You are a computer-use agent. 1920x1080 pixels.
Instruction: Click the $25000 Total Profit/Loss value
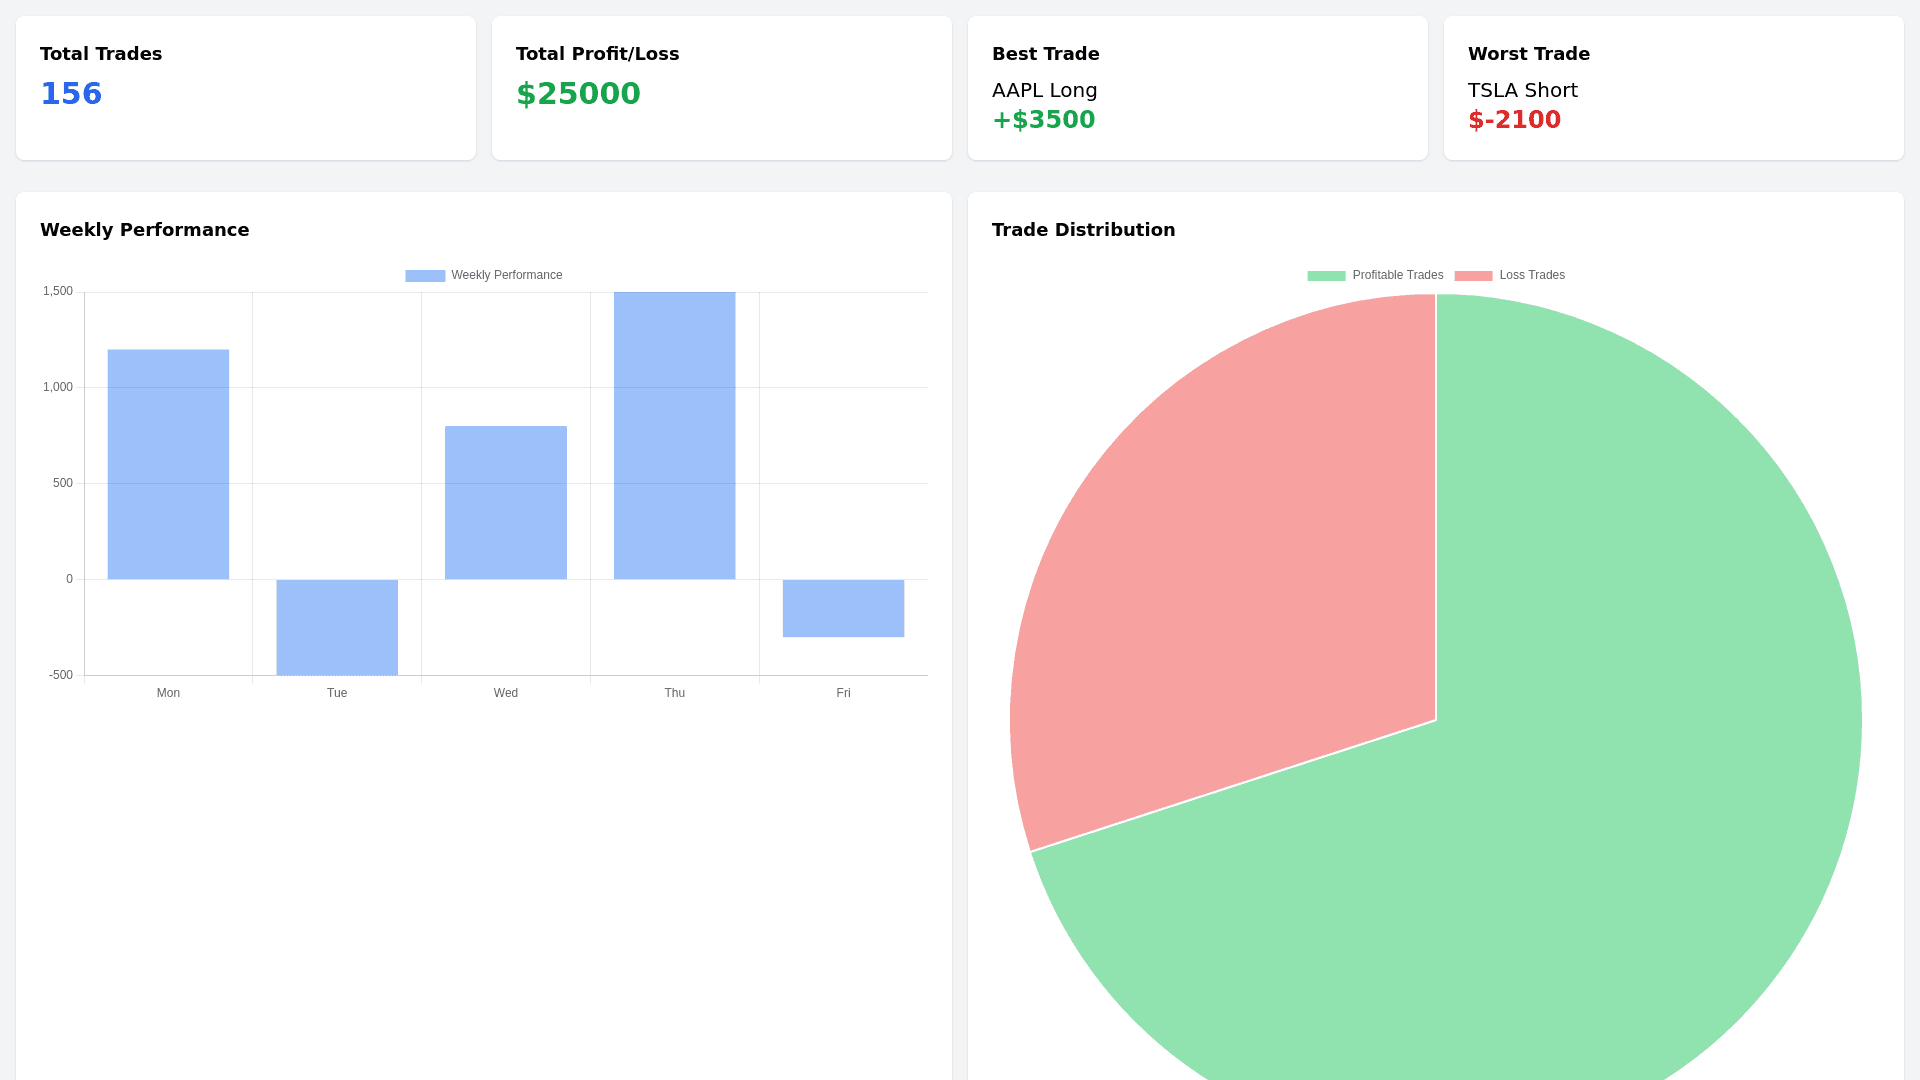[578, 94]
